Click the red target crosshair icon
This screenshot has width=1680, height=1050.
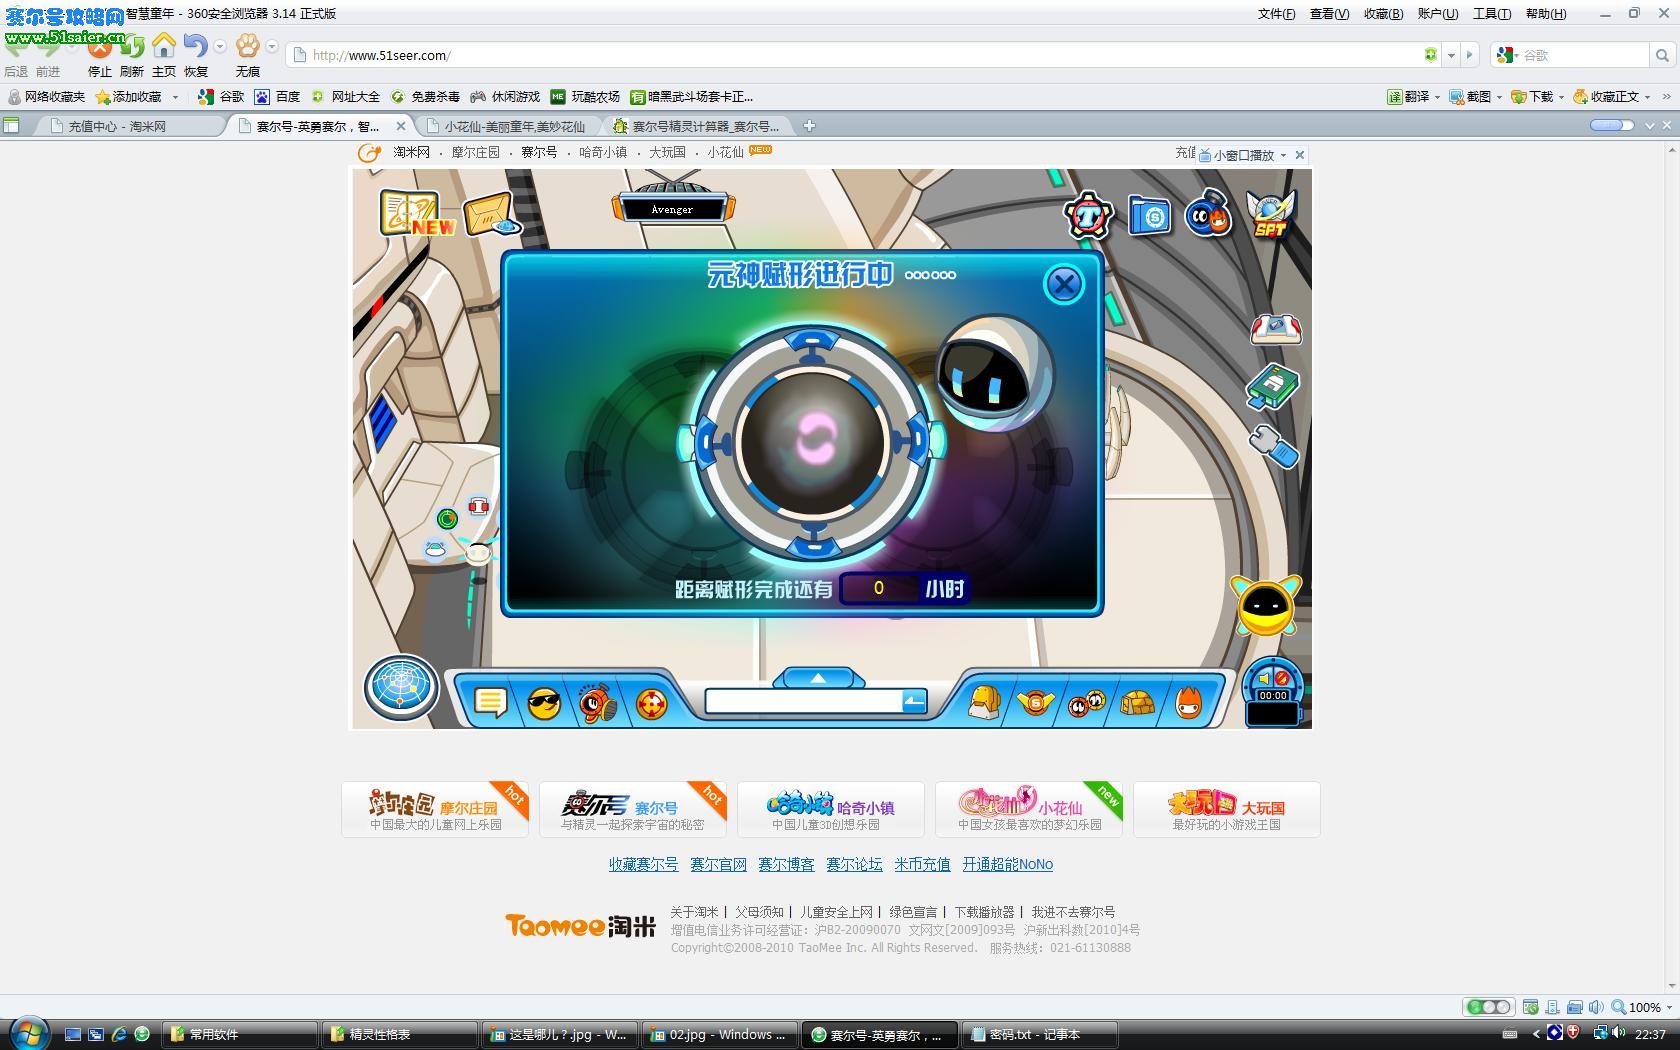[652, 704]
